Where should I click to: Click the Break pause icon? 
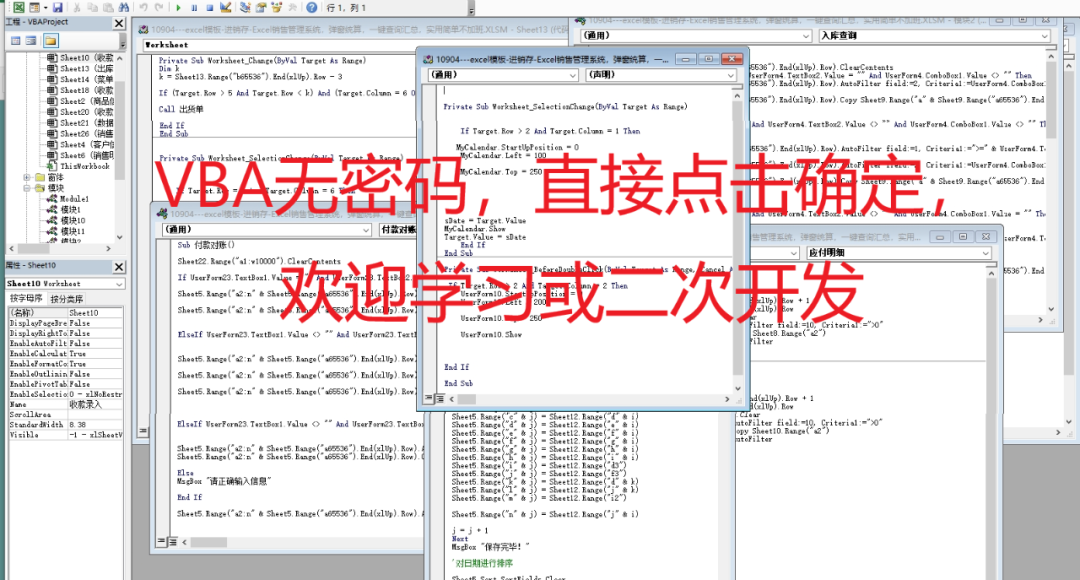194,8
